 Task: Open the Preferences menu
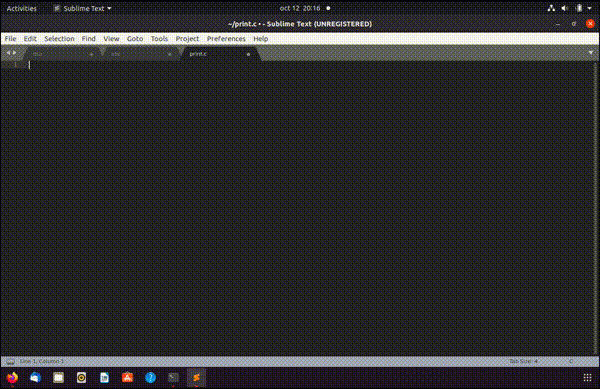point(226,39)
